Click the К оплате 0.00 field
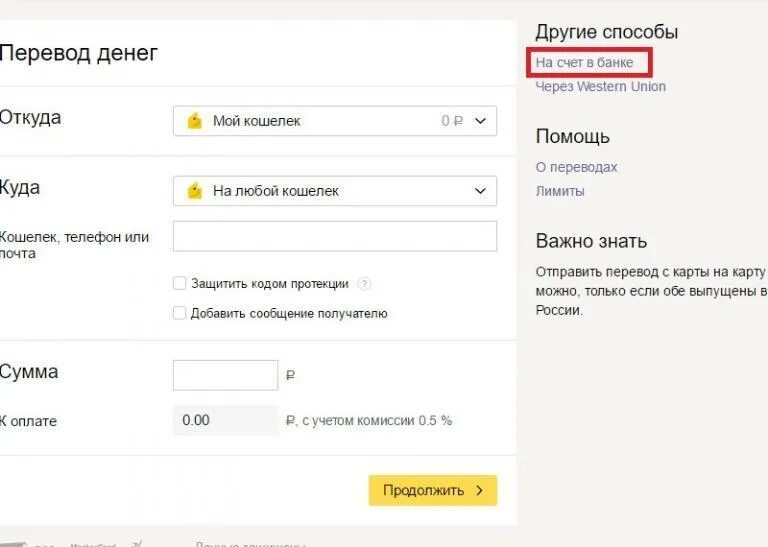Viewport: 768px width, 547px height. pos(225,420)
